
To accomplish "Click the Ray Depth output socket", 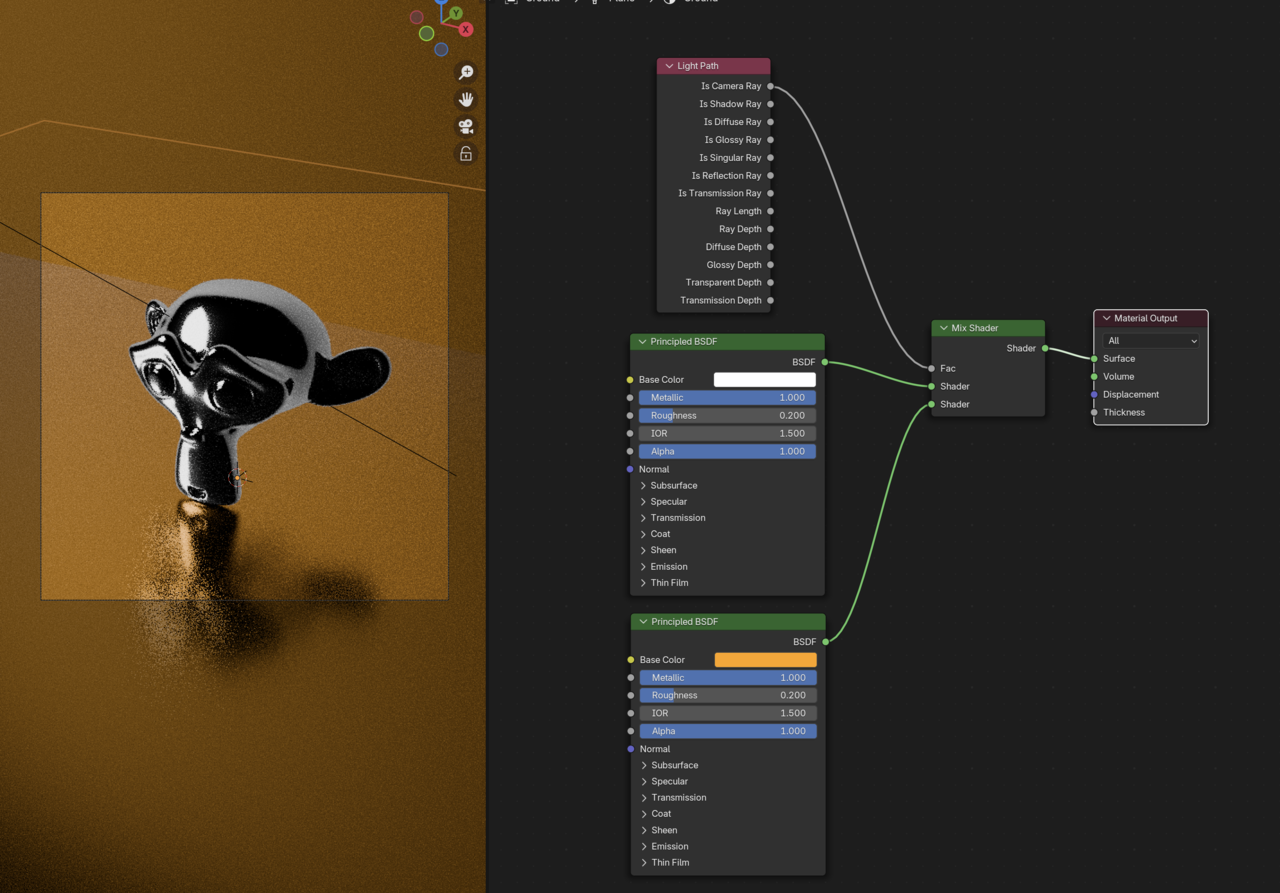I will [x=770, y=229].
